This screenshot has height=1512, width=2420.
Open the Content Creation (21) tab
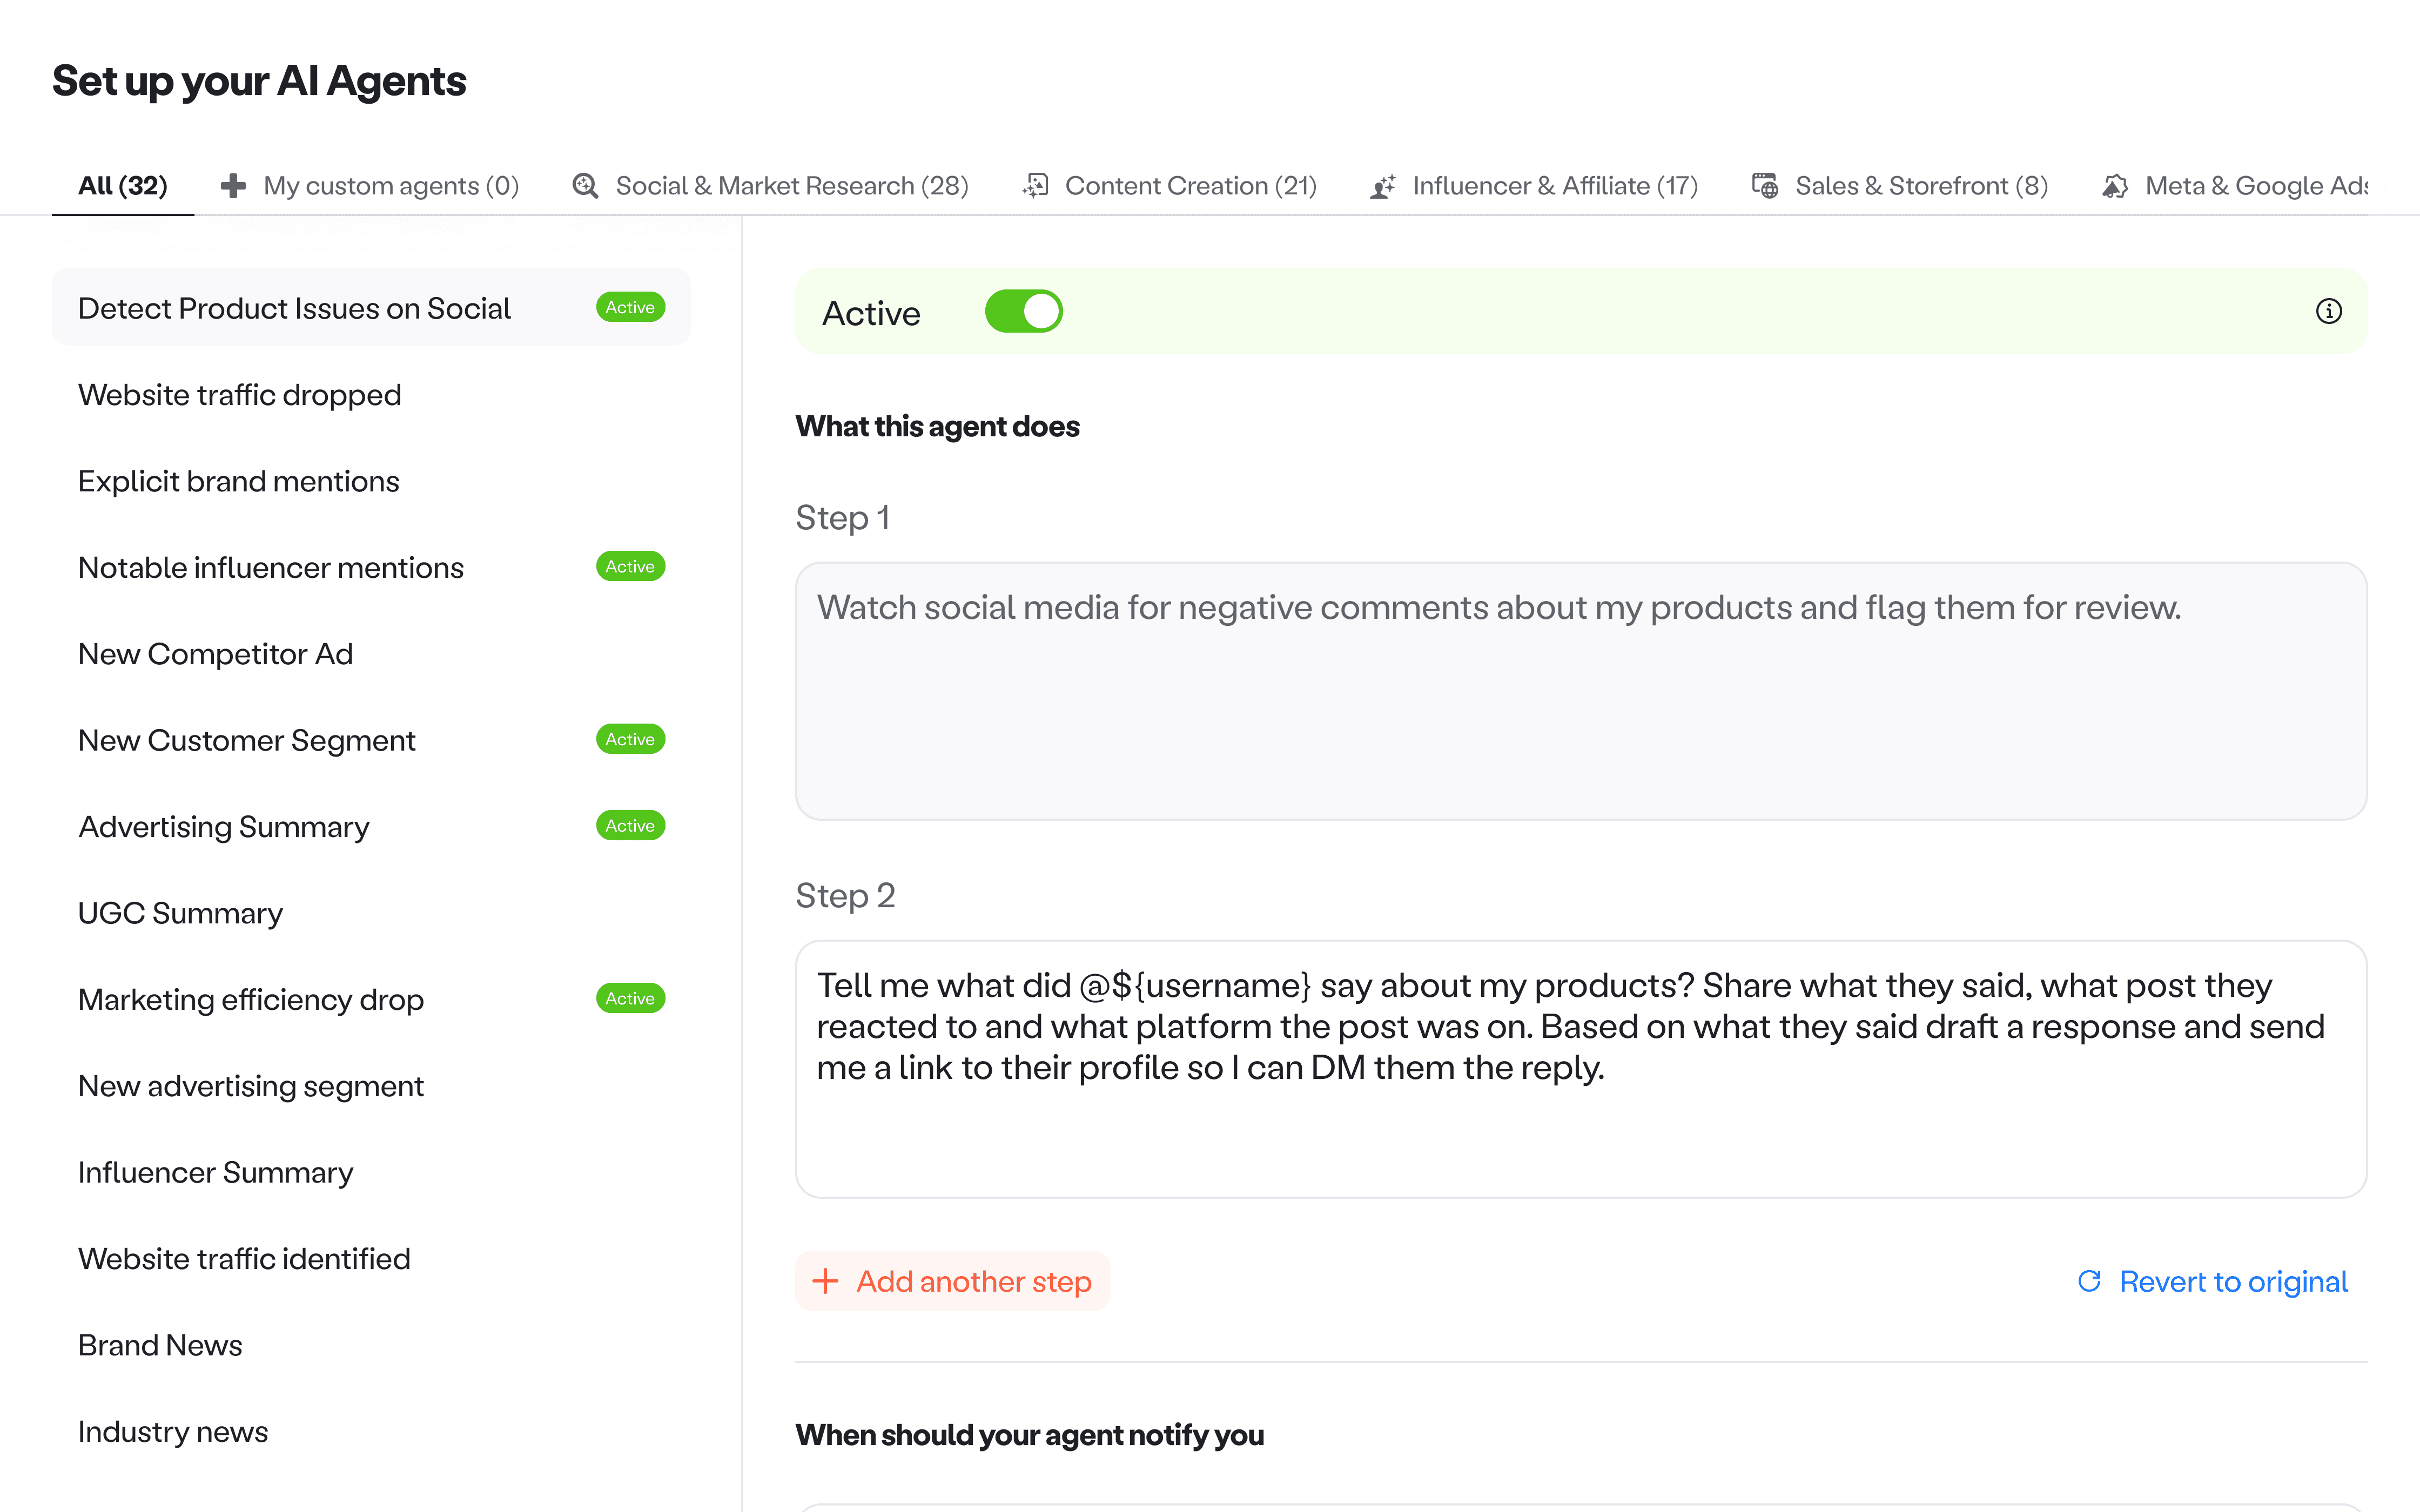pyautogui.click(x=1190, y=186)
